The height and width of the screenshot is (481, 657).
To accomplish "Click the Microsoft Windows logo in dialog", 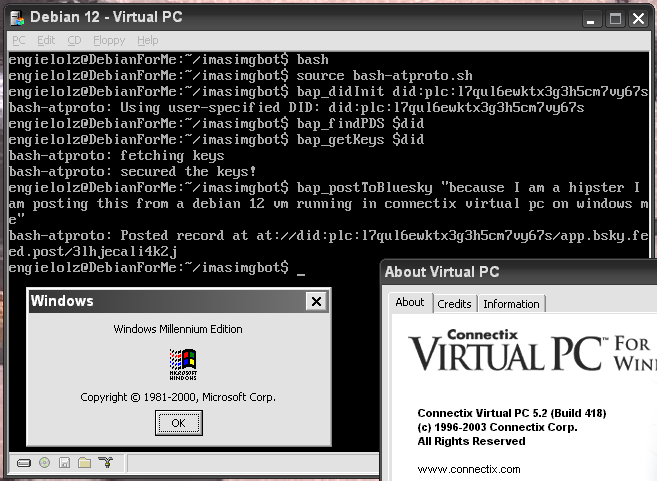I will 183,365.
